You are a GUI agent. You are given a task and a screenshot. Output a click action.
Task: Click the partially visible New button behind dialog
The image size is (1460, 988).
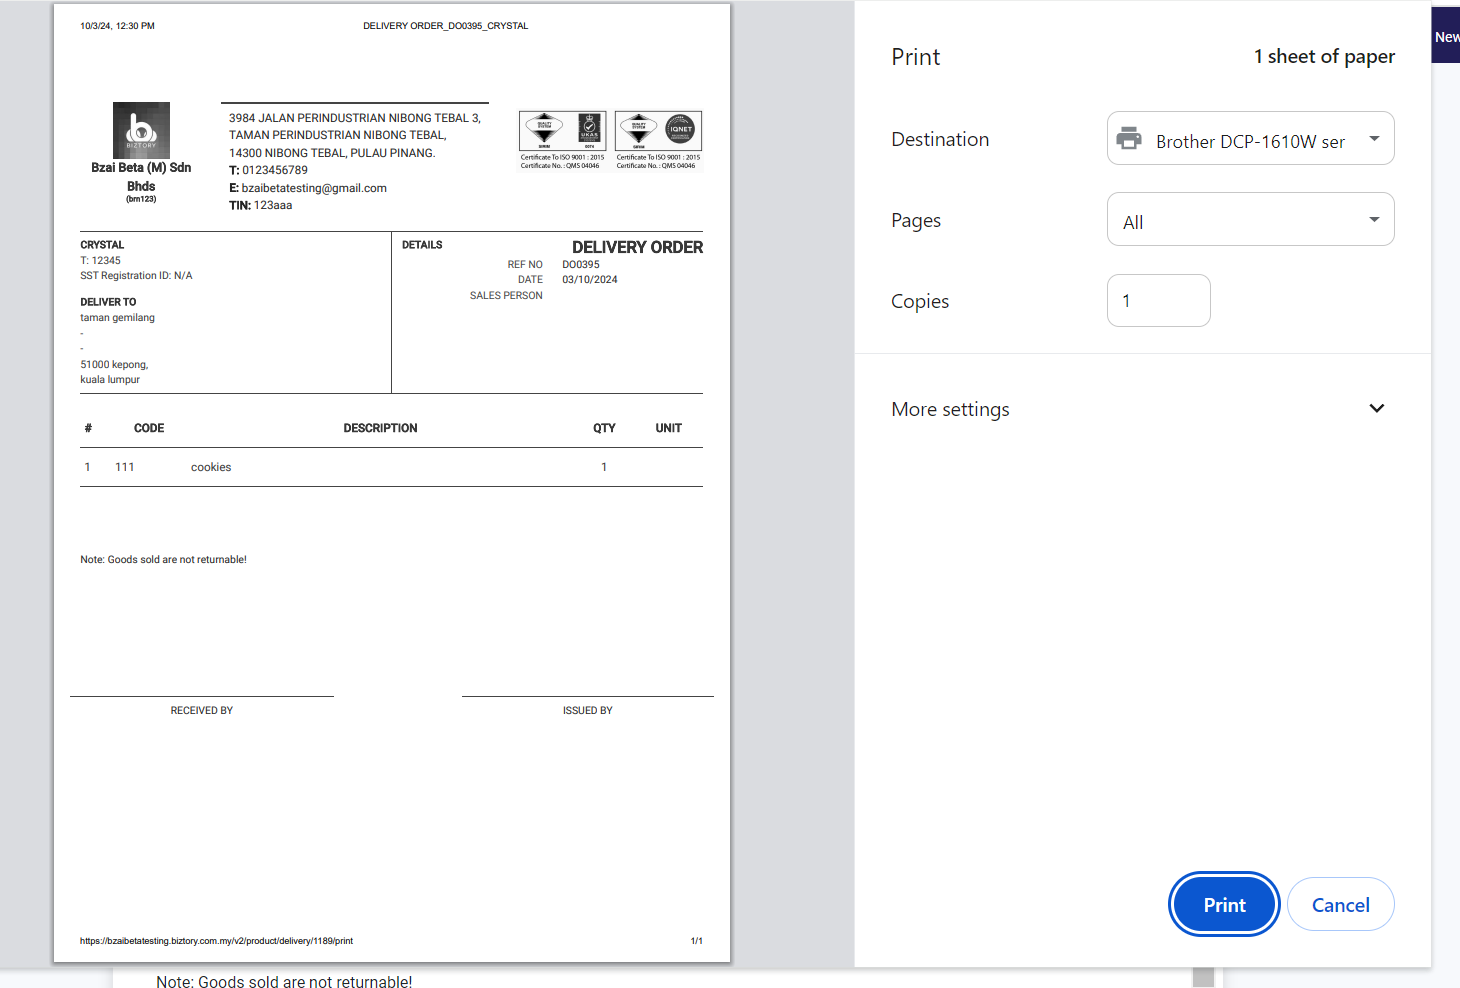click(1446, 36)
